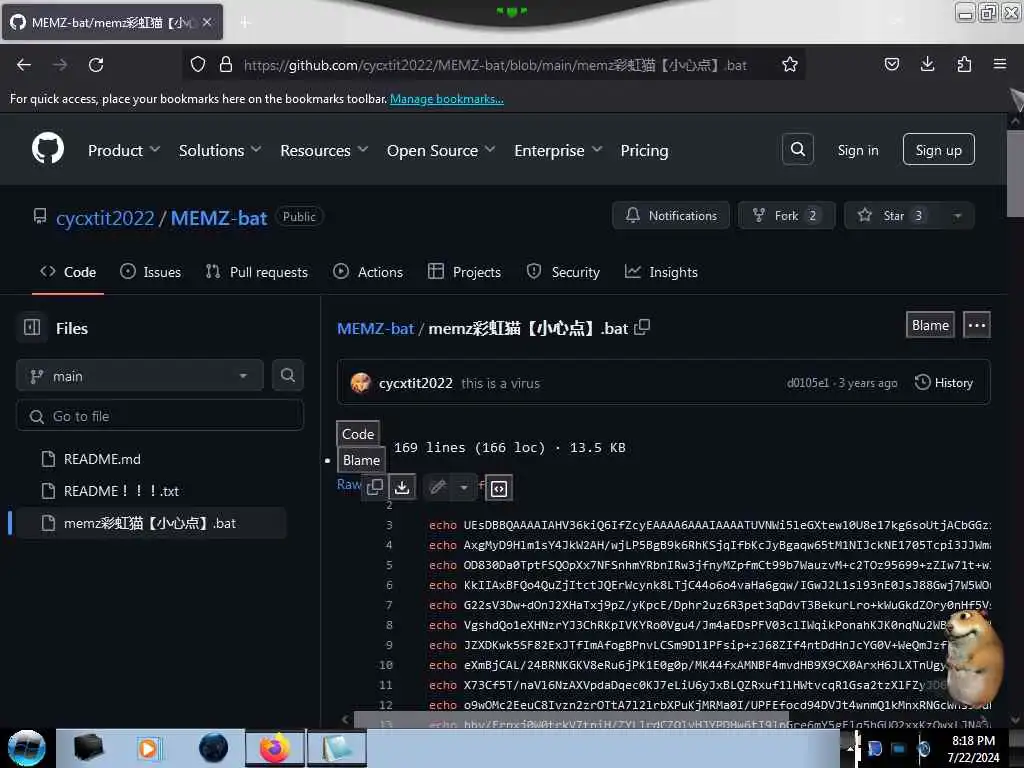1024x768 pixels.
Task: Open GitHub search magnifier button
Action: 797,150
